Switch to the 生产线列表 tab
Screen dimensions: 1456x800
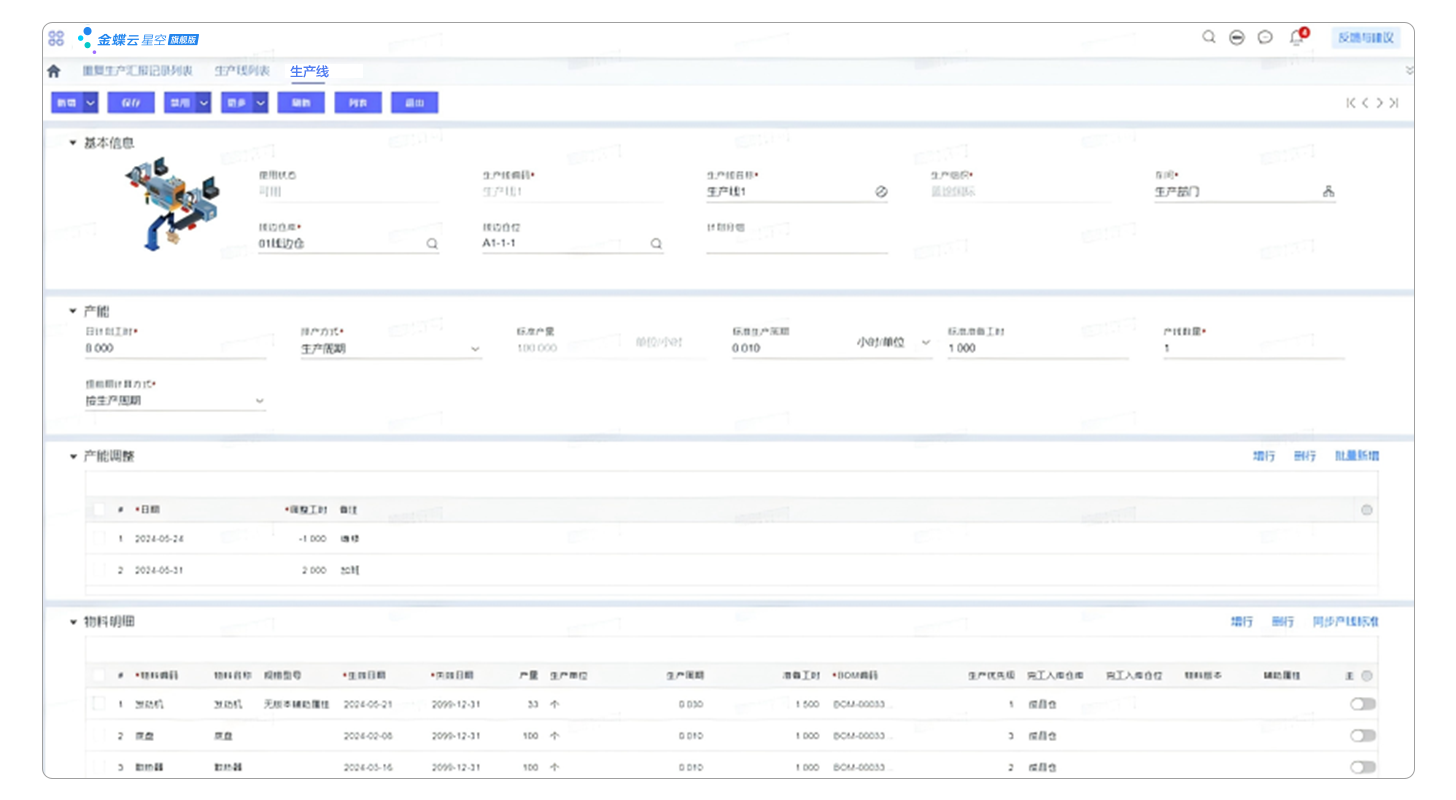[242, 71]
